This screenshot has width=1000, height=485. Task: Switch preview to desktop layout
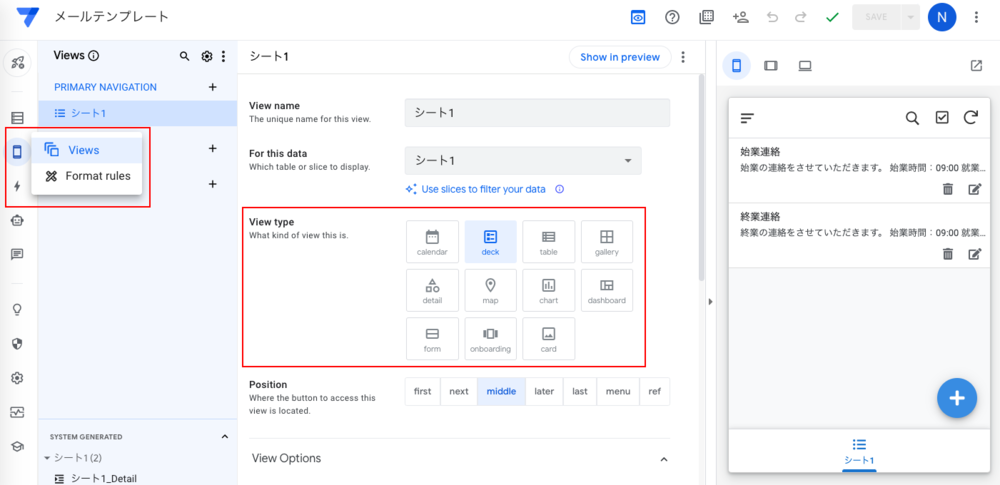(804, 66)
